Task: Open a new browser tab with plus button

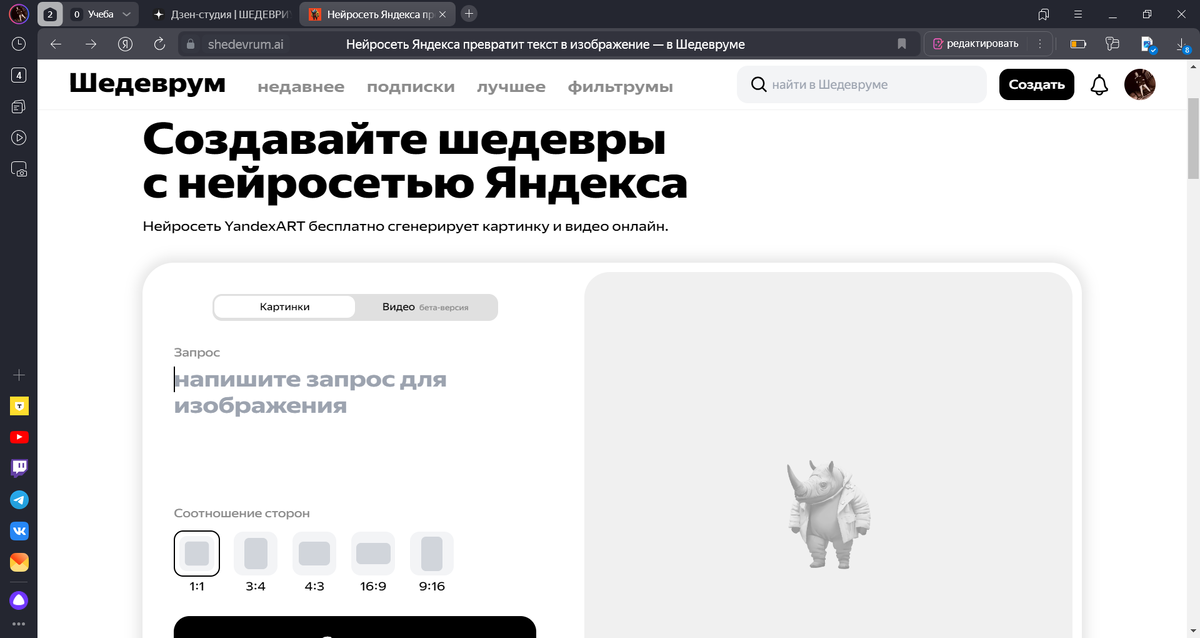Action: [x=470, y=14]
